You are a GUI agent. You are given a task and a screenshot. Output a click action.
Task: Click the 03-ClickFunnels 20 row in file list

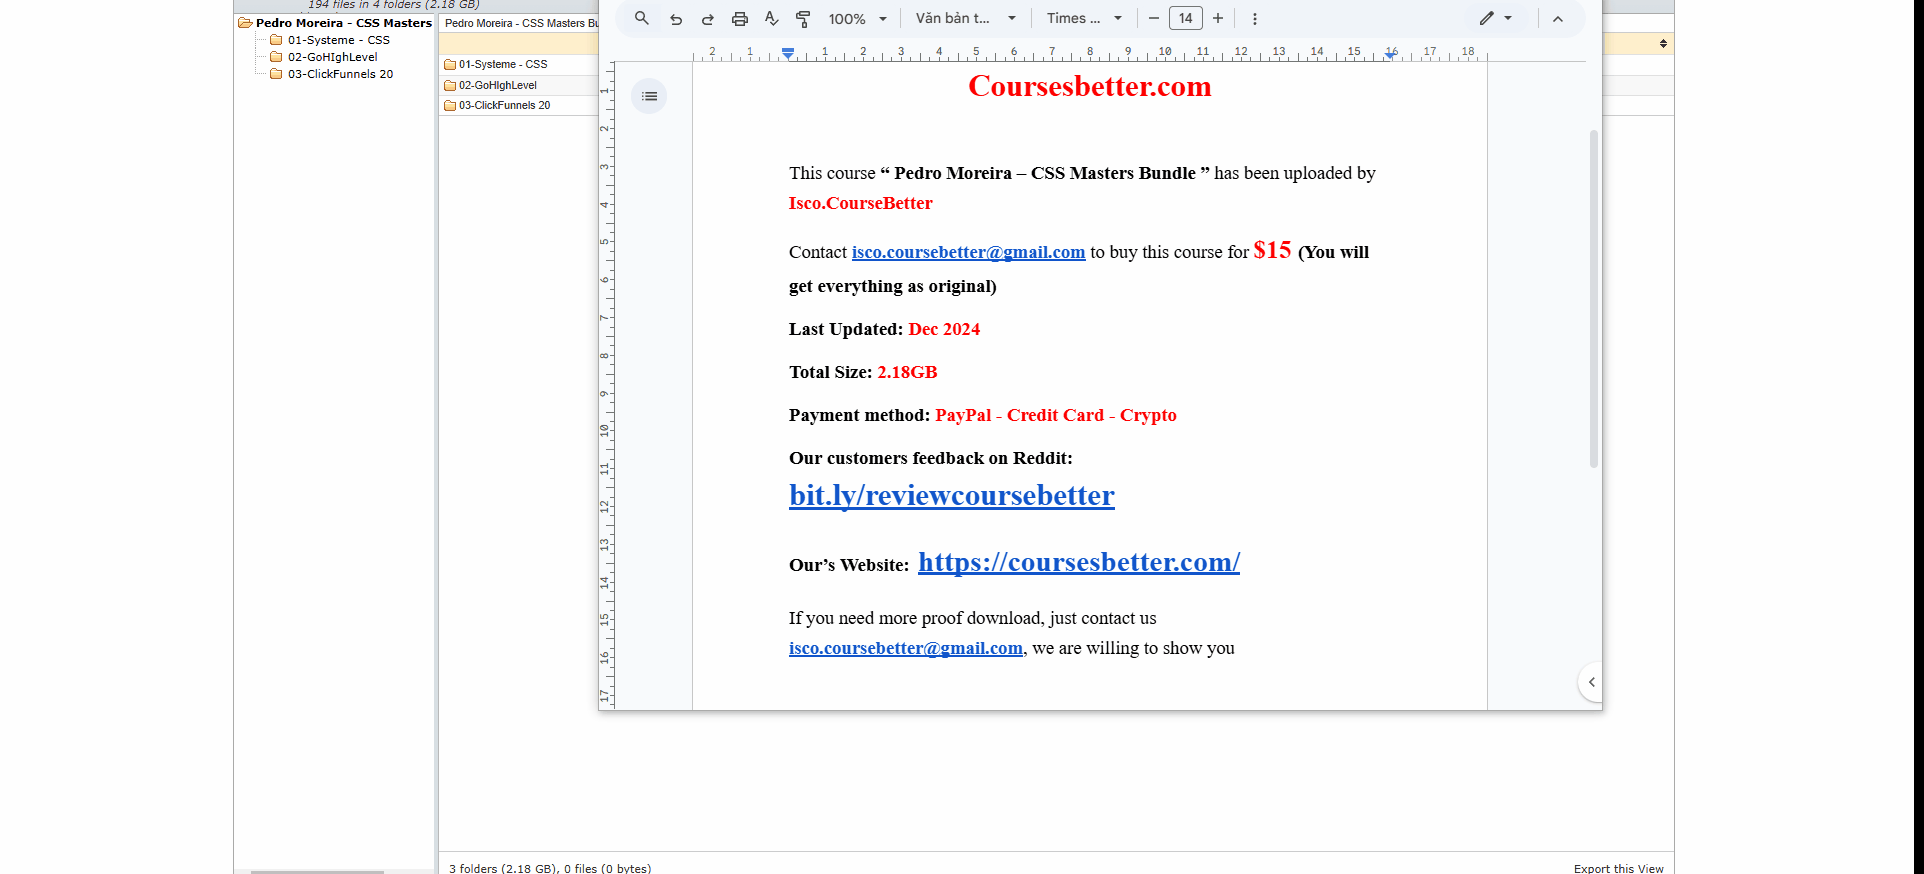pyautogui.click(x=519, y=105)
